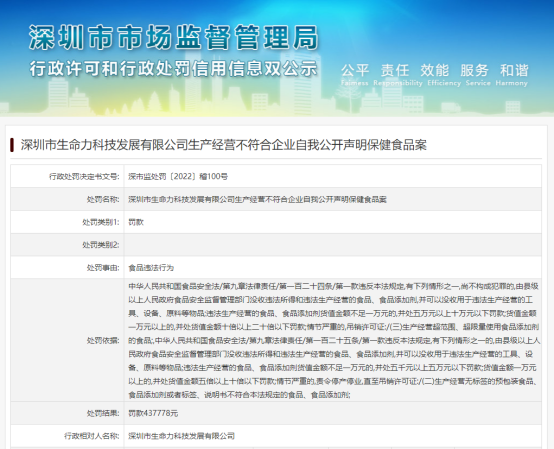This screenshot has width=554, height=449.
Task: Click the 责任 Responsibility slogan
Action: click(397, 75)
